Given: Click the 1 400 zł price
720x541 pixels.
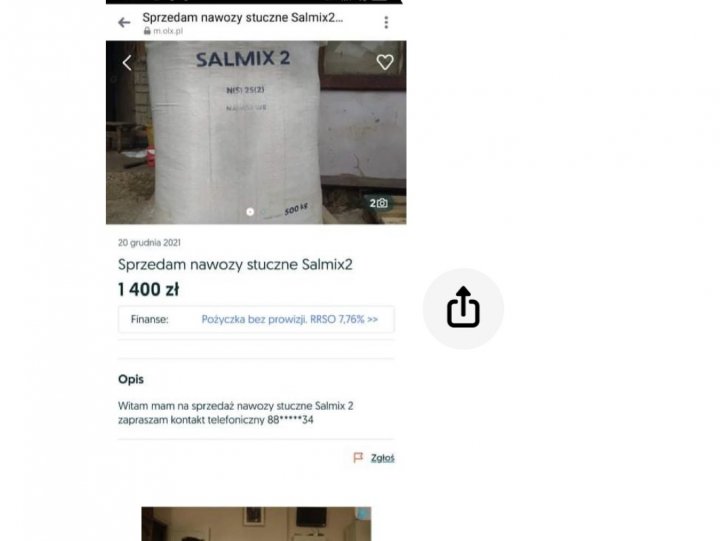Looking at the screenshot, I should click(148, 290).
